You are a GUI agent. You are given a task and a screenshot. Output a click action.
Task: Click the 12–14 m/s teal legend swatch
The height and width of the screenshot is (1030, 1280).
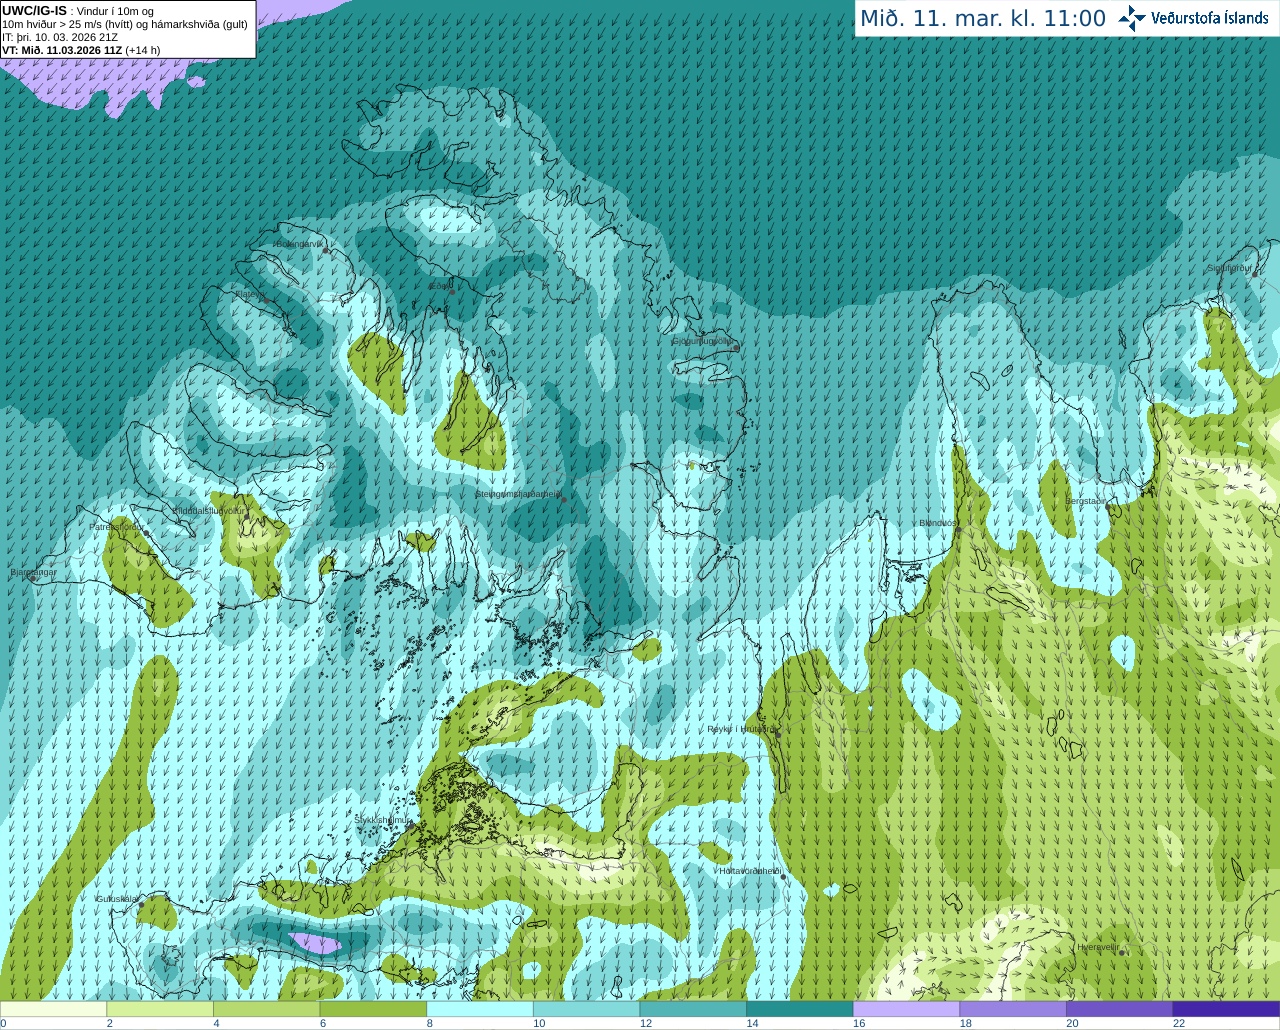click(x=693, y=1009)
